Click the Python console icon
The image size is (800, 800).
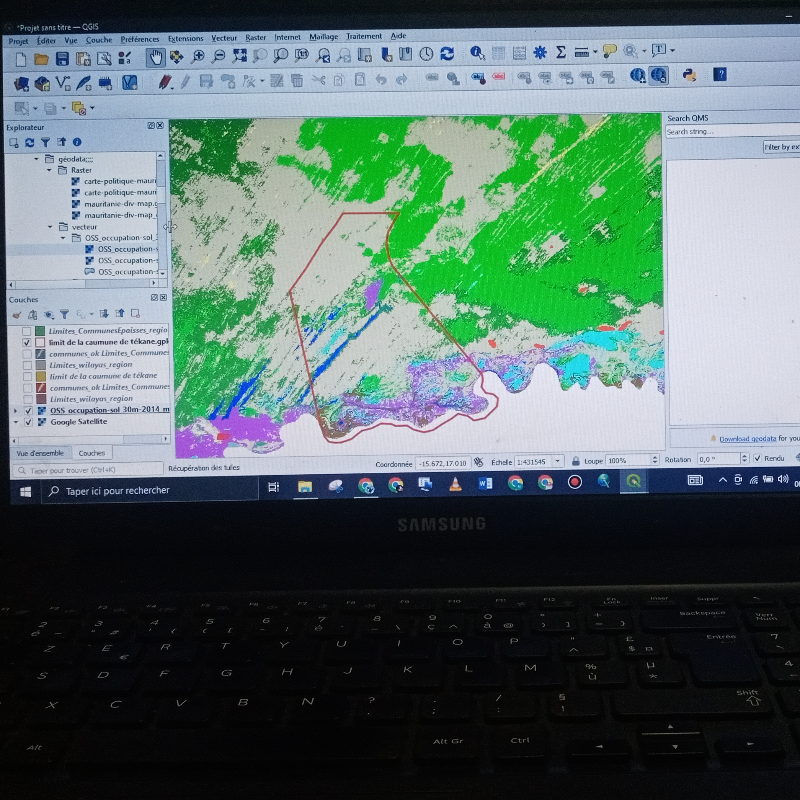click(689, 74)
